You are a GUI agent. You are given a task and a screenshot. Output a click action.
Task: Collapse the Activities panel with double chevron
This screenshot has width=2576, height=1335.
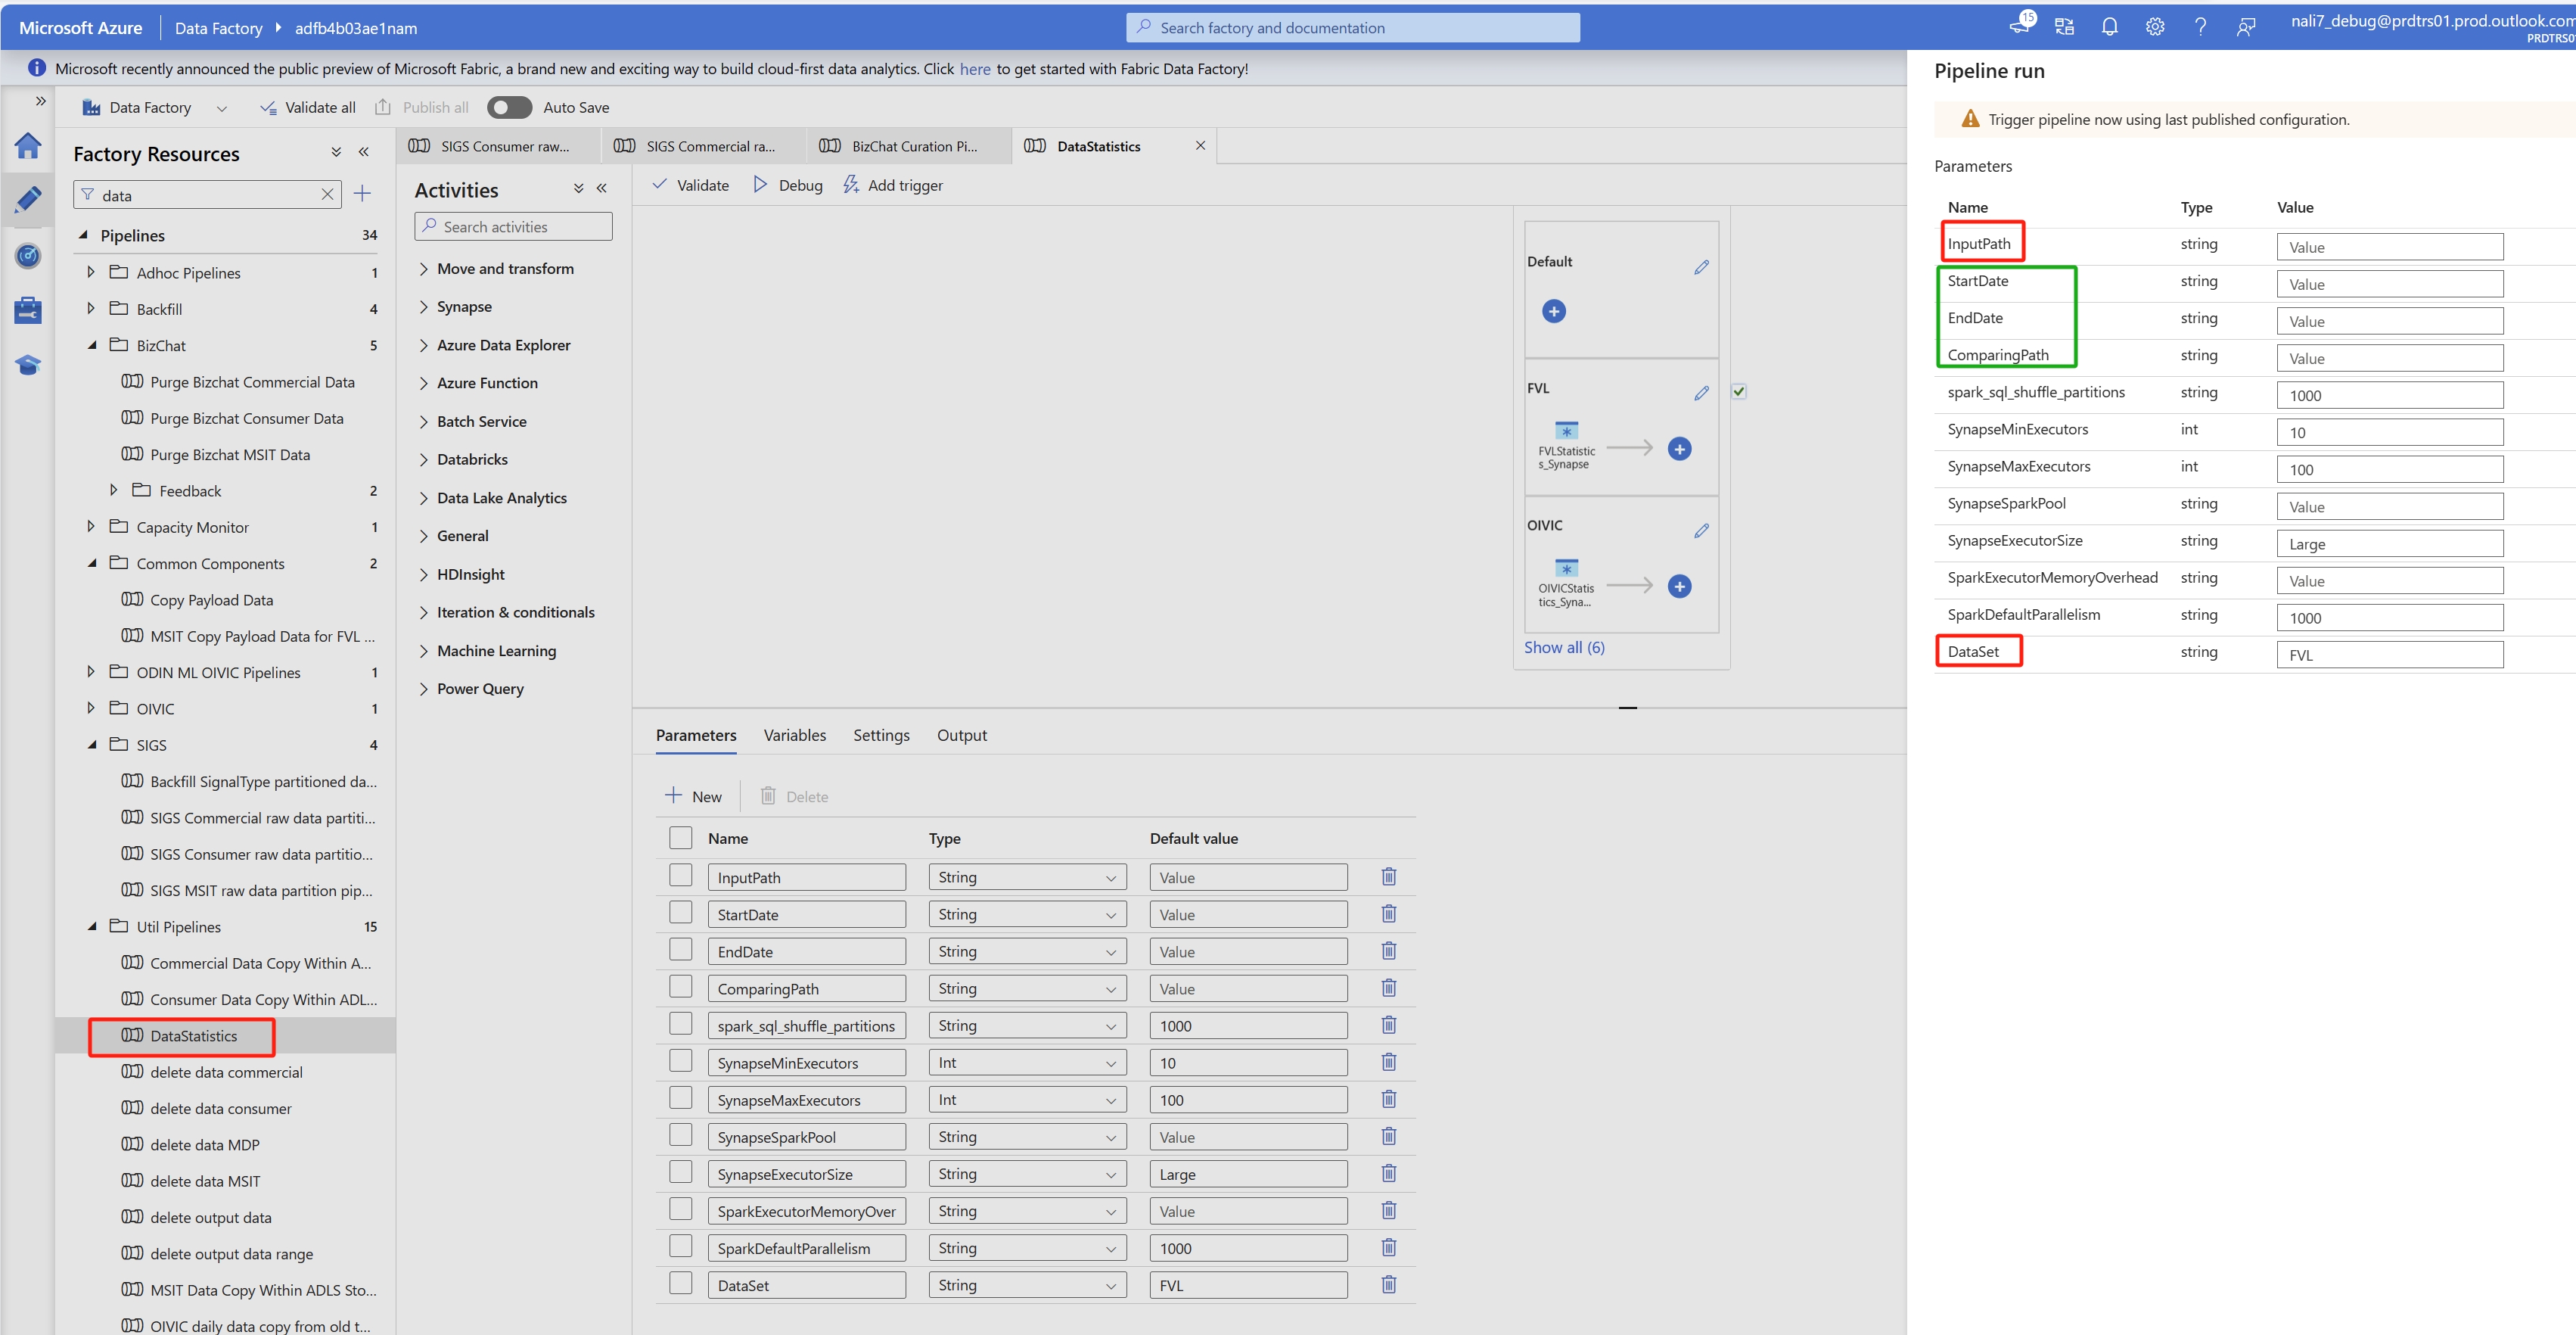point(602,188)
